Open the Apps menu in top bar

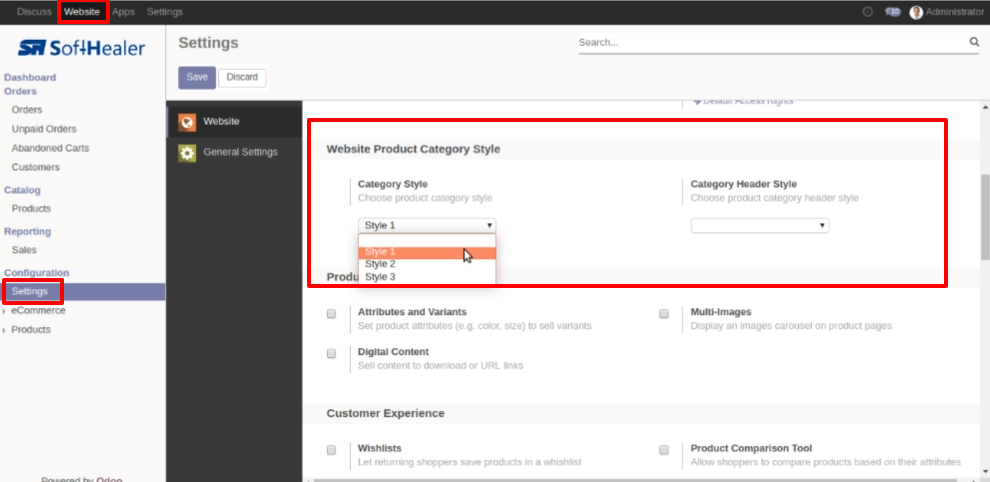click(123, 12)
